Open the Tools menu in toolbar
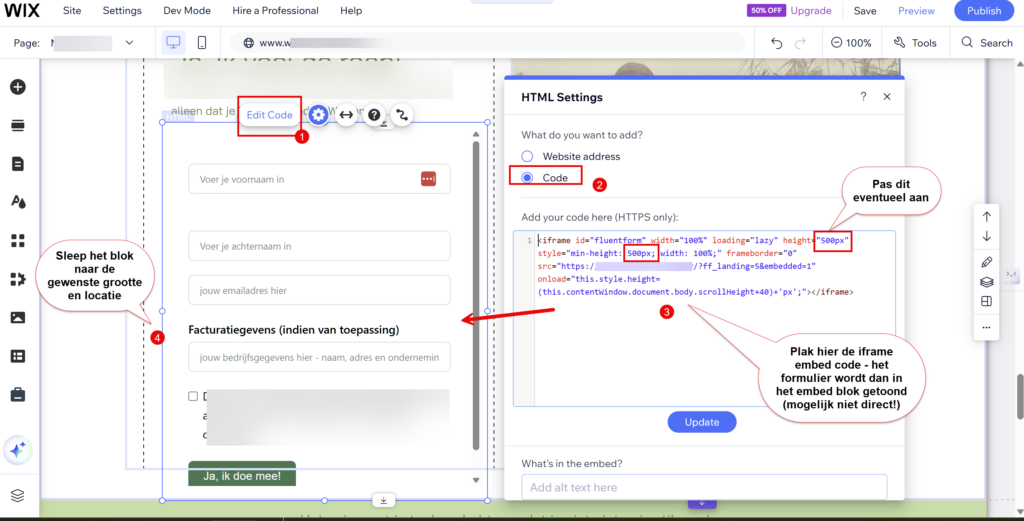Image resolution: width=1024 pixels, height=521 pixels. tap(915, 43)
